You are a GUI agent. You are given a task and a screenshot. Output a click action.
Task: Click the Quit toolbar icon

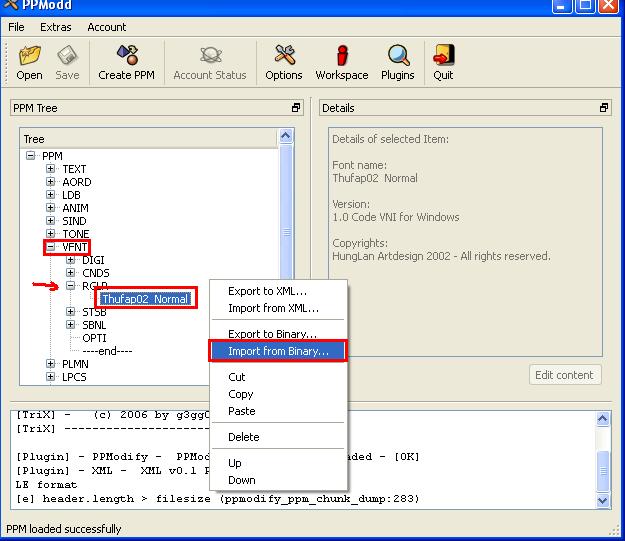443,63
